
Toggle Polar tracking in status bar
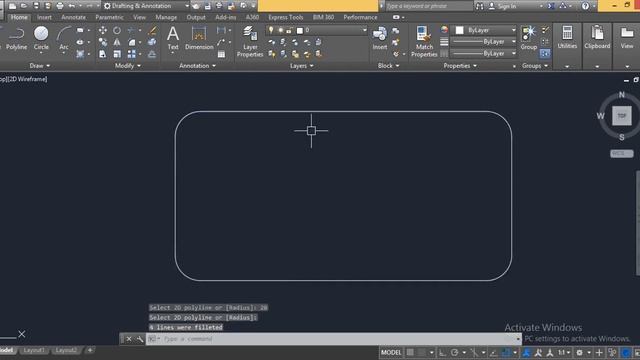(x=455, y=352)
